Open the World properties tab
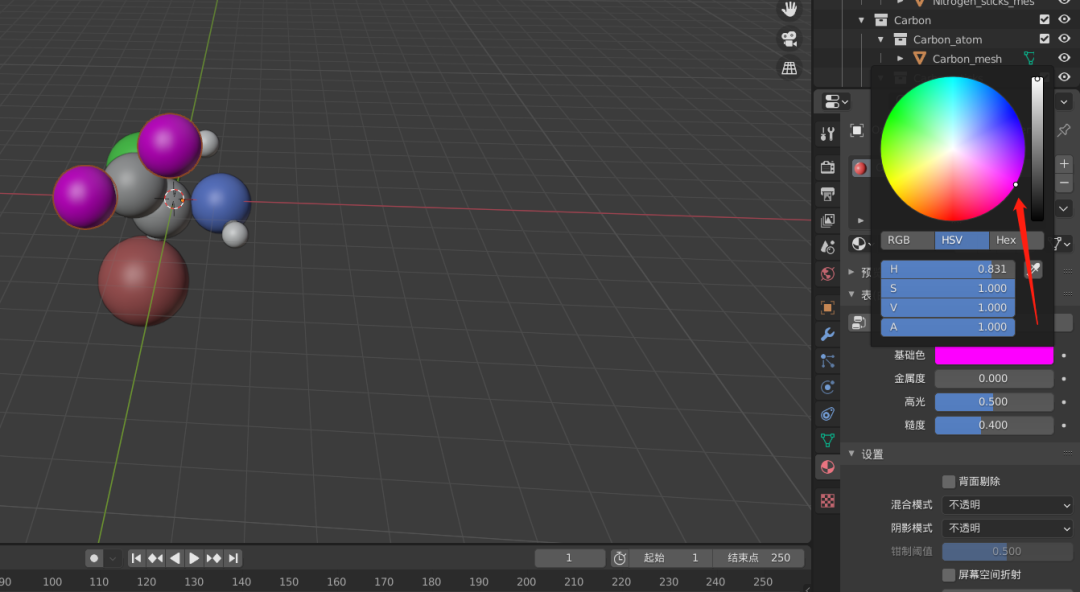 click(x=828, y=274)
